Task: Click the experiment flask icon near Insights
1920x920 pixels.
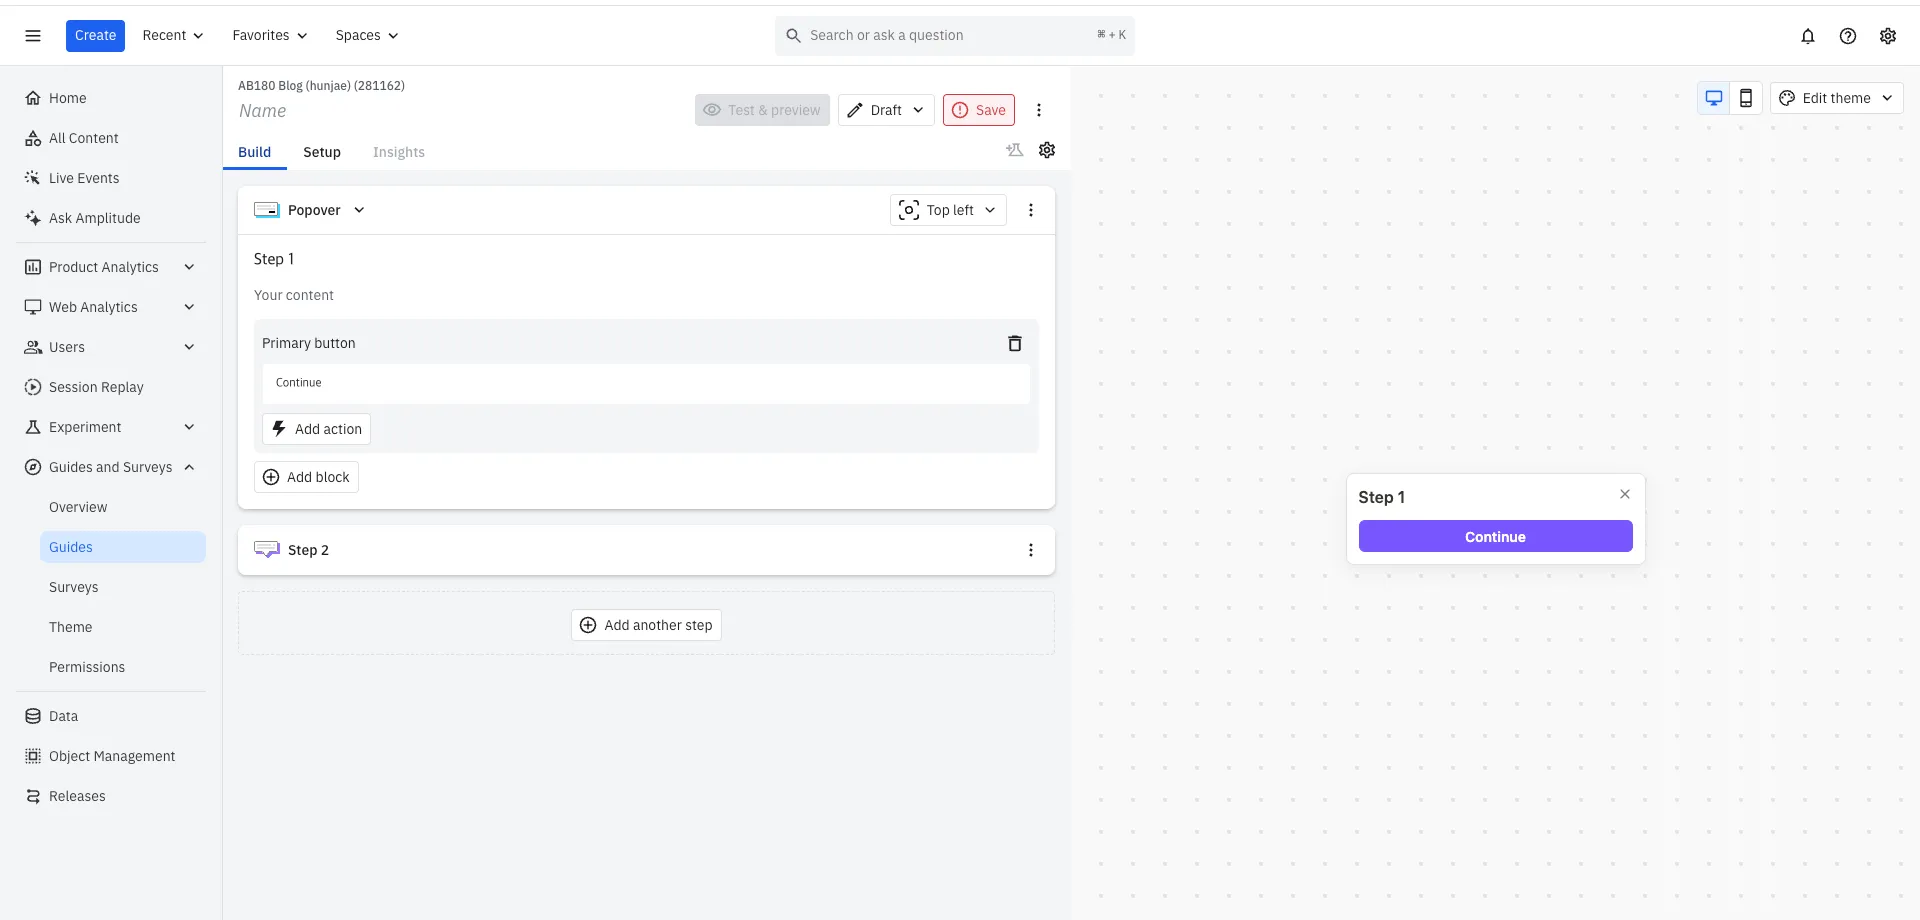Action: [1015, 150]
